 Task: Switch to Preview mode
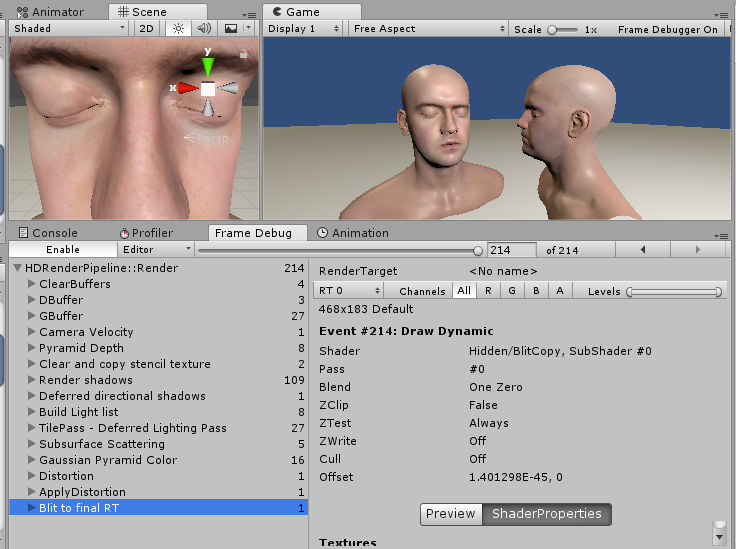tap(451, 514)
